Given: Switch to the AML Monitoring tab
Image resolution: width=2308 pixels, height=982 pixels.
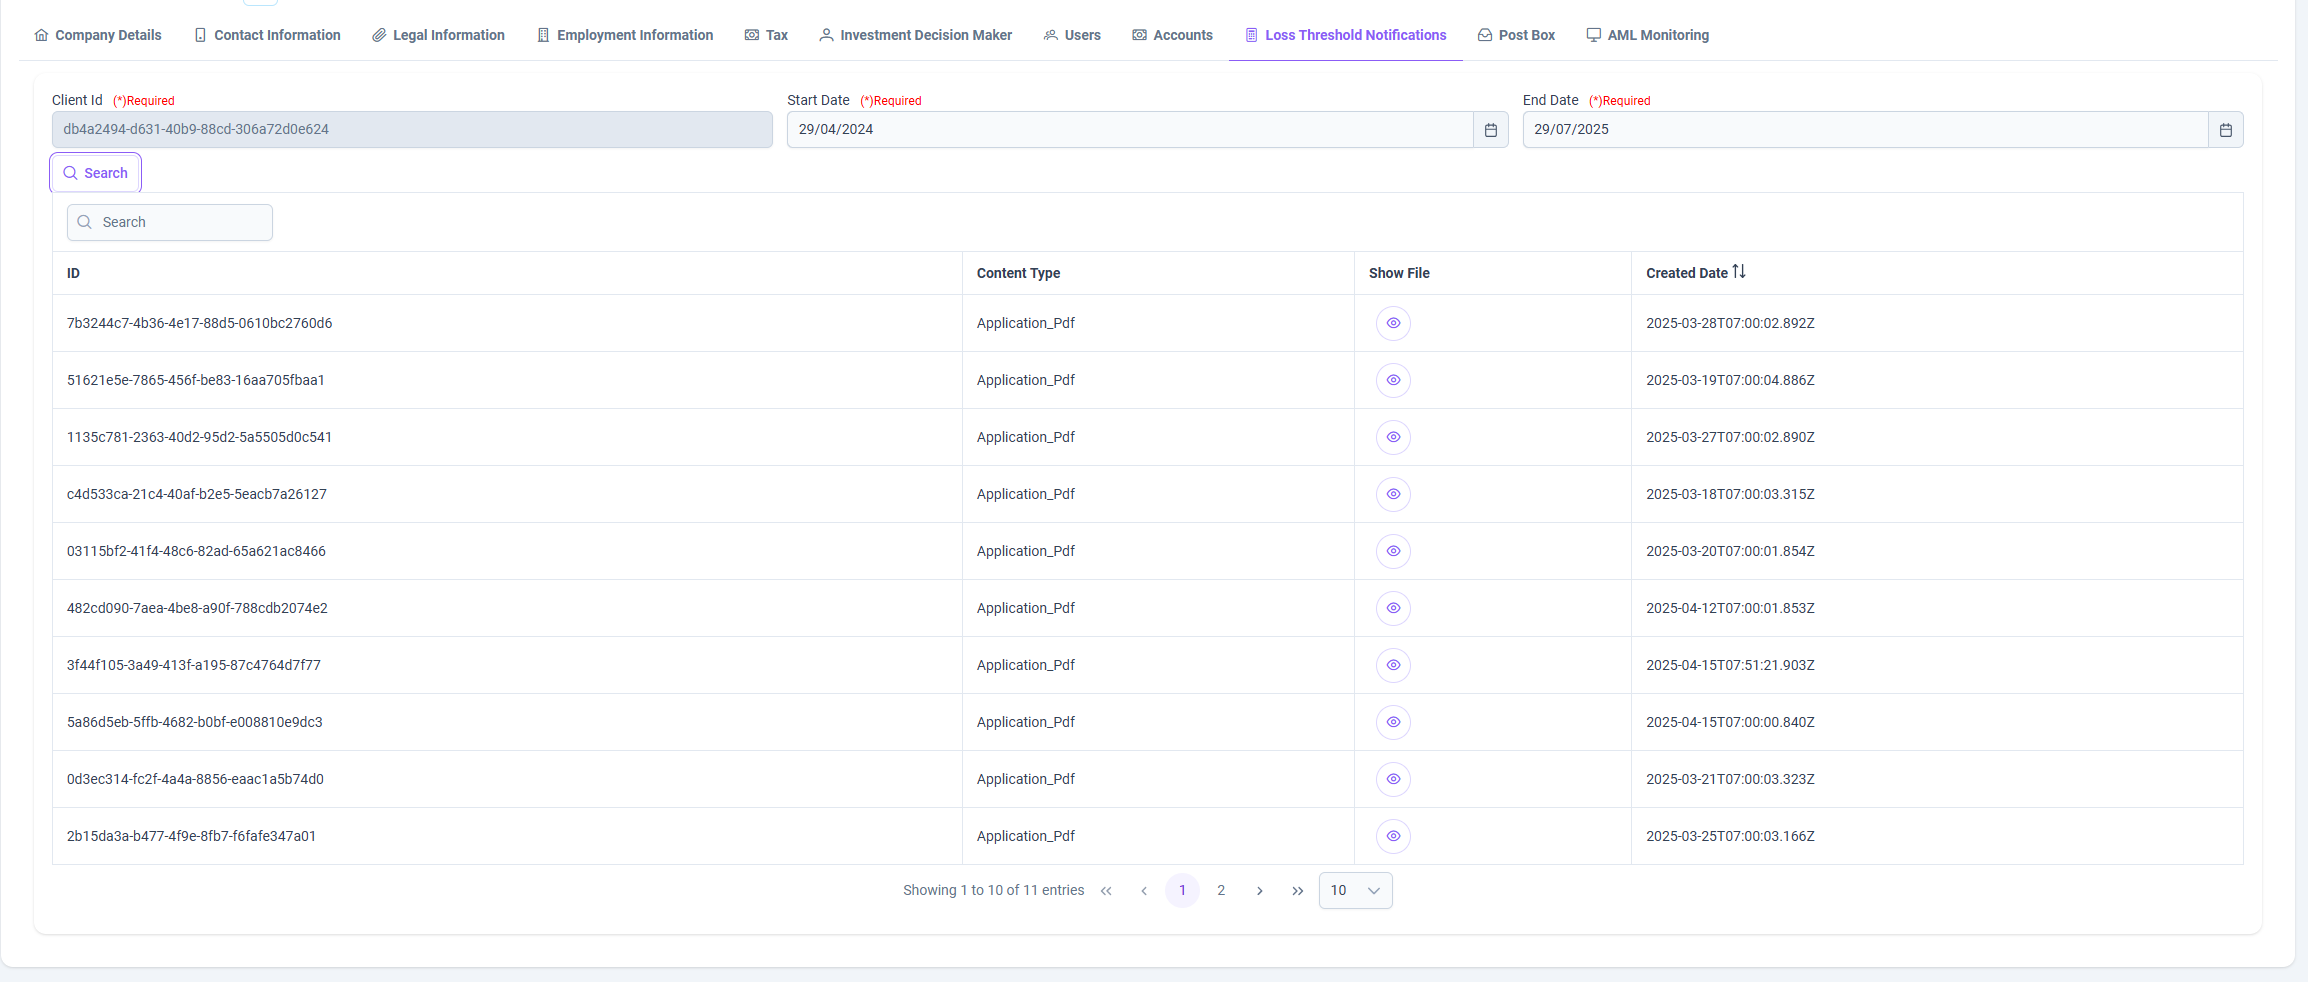Looking at the screenshot, I should [x=1648, y=35].
